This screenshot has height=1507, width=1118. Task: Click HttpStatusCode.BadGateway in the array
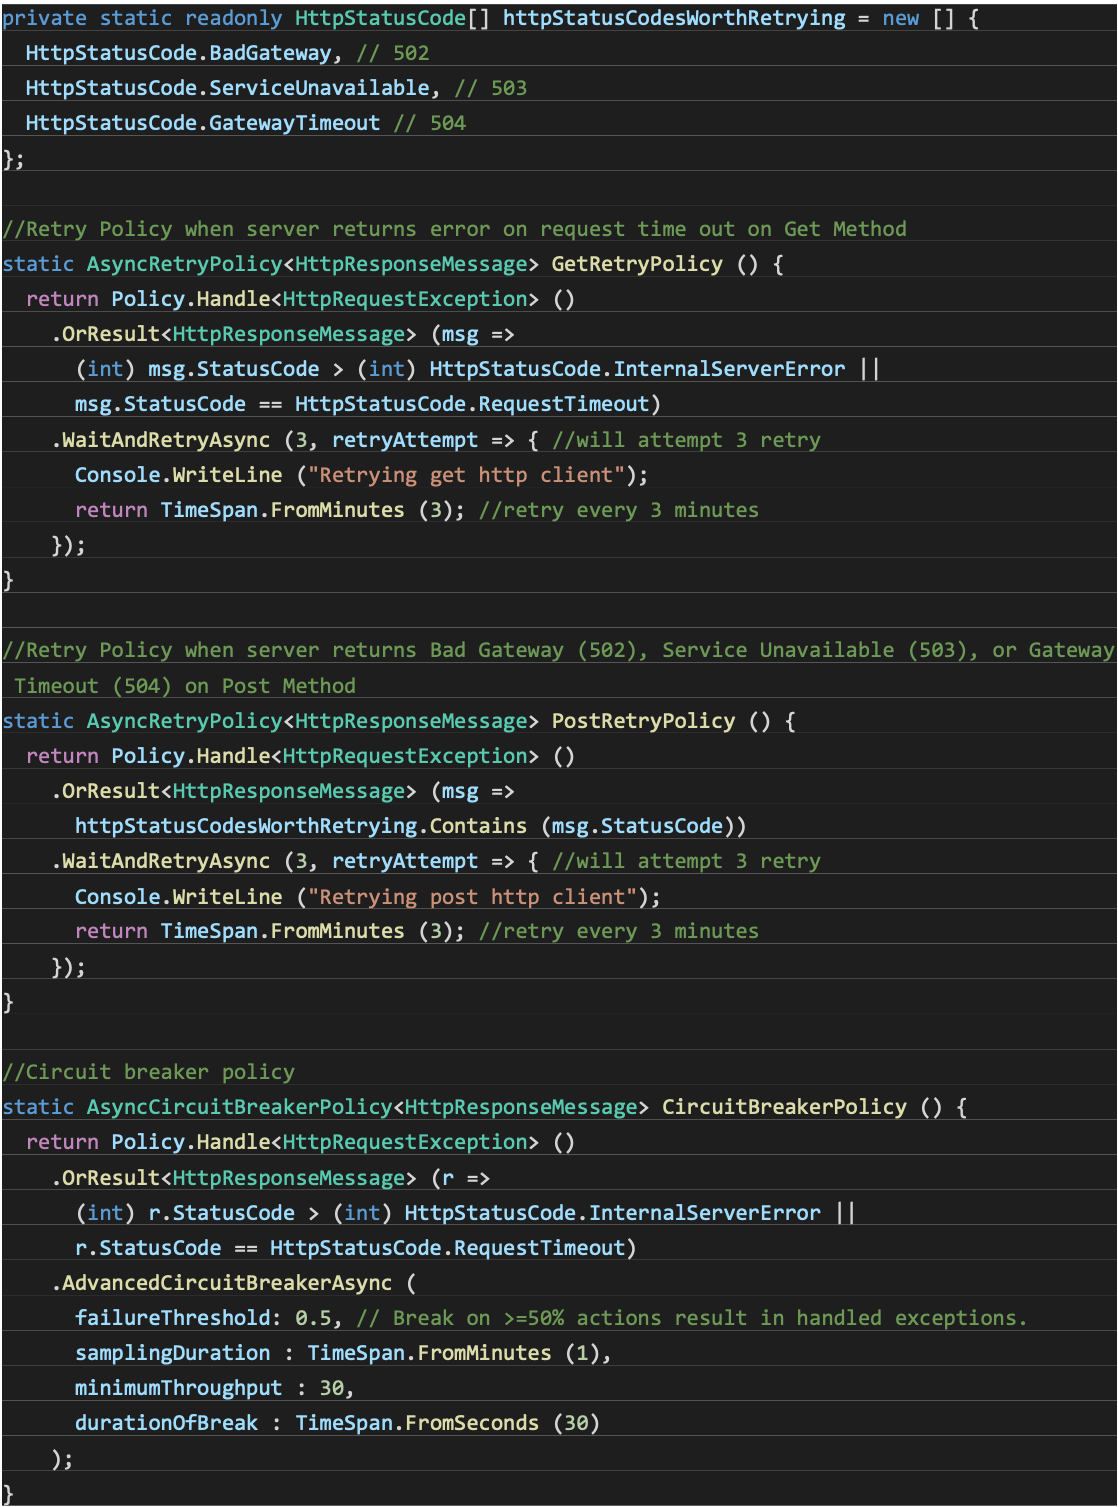pyautogui.click(x=178, y=53)
